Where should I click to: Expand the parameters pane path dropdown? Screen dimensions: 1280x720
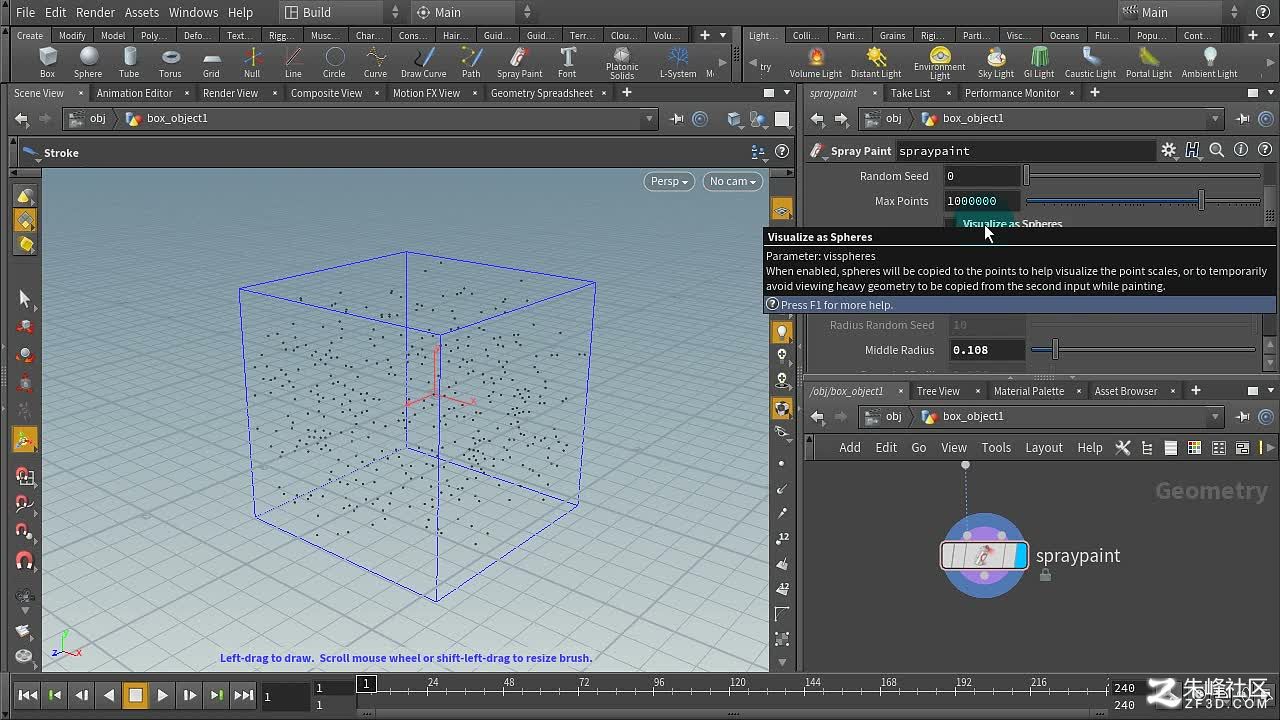[1215, 118]
